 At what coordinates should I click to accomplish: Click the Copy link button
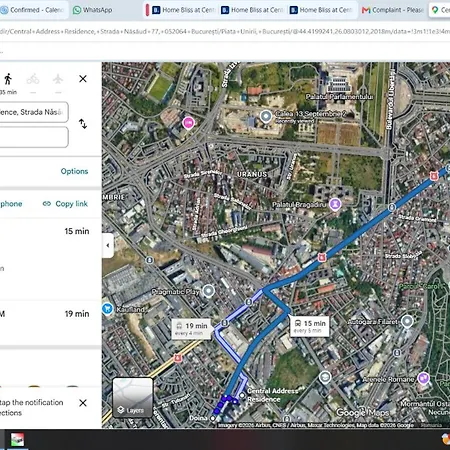click(x=65, y=204)
